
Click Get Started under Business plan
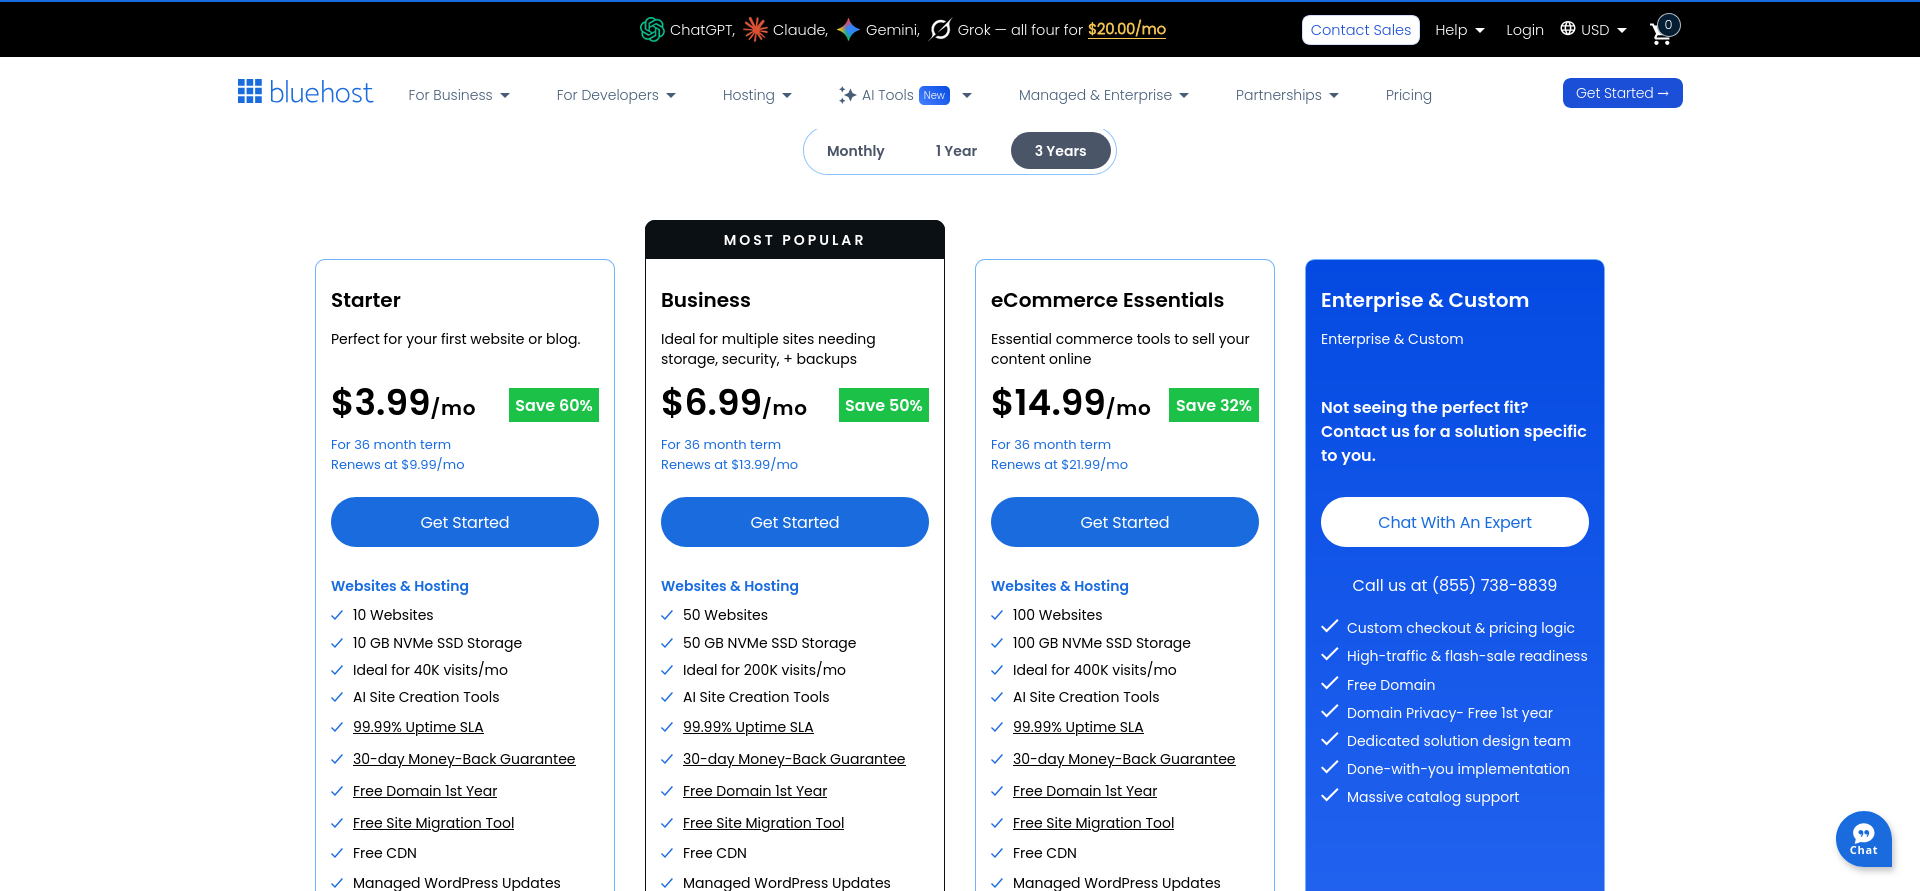pos(795,522)
